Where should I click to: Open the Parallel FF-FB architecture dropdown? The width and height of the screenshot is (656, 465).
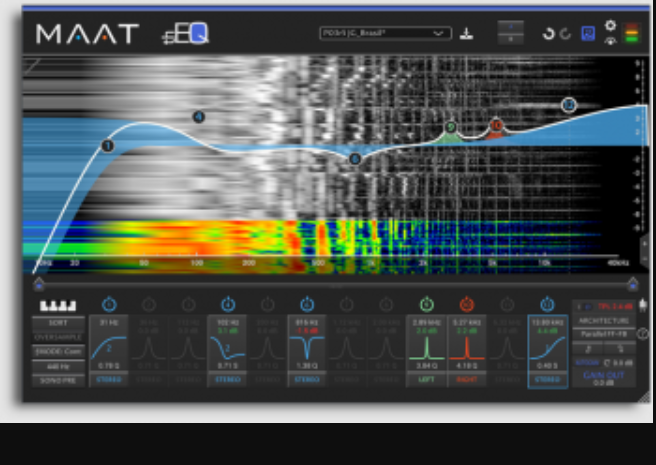click(x=605, y=334)
